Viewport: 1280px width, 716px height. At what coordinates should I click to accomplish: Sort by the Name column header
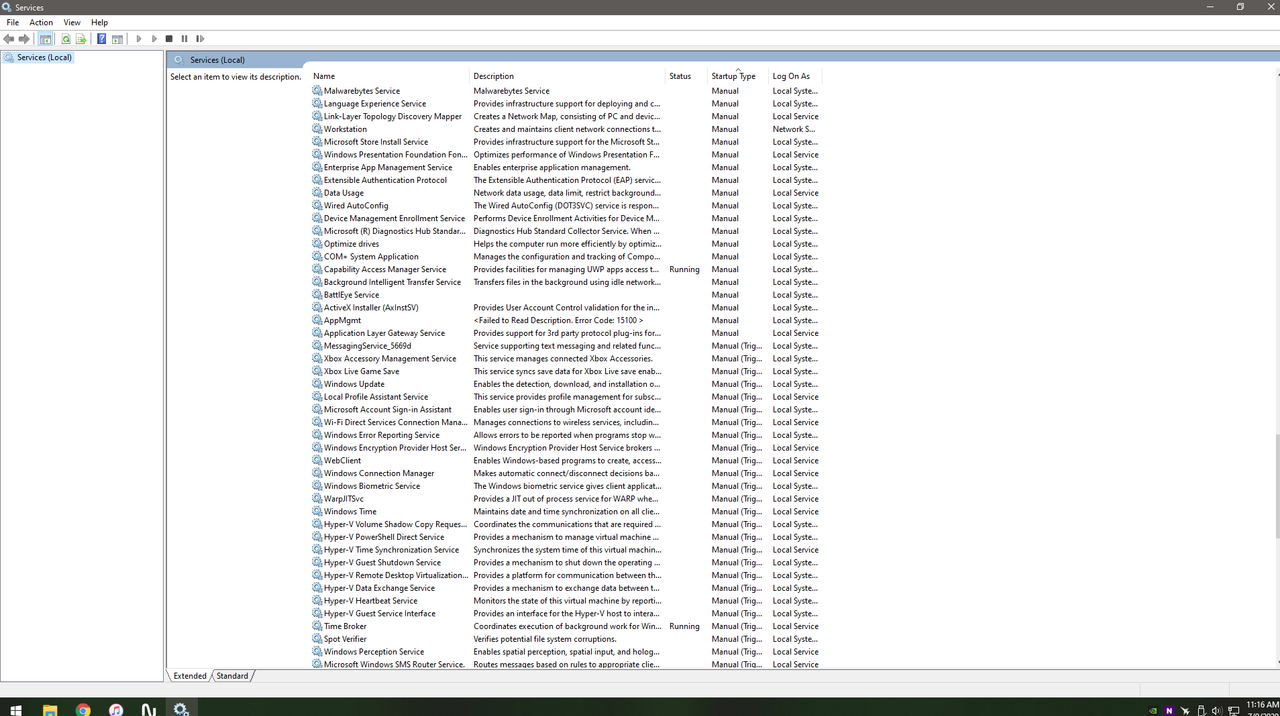pos(389,76)
